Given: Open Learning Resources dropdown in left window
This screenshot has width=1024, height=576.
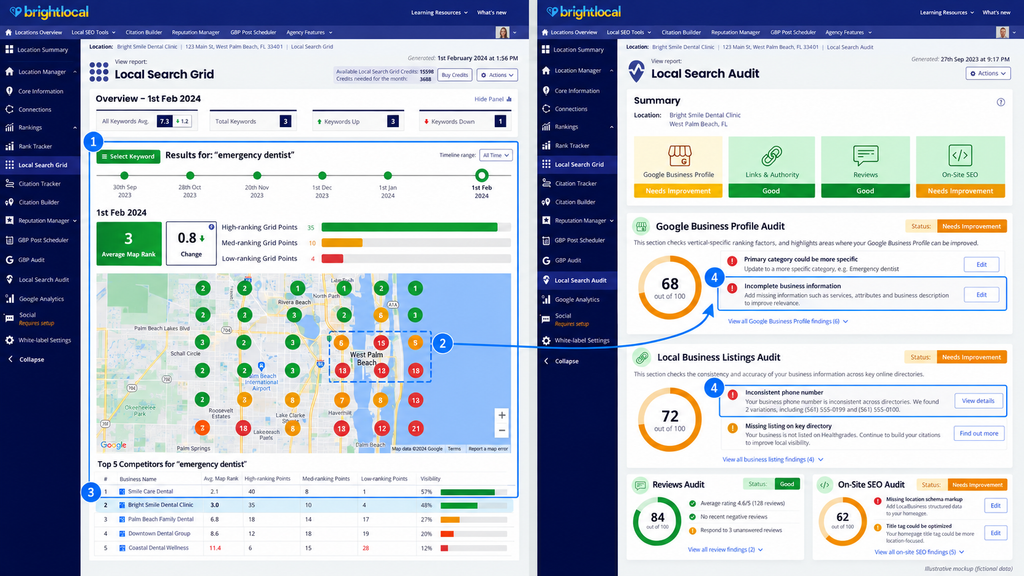Looking at the screenshot, I should [x=439, y=12].
